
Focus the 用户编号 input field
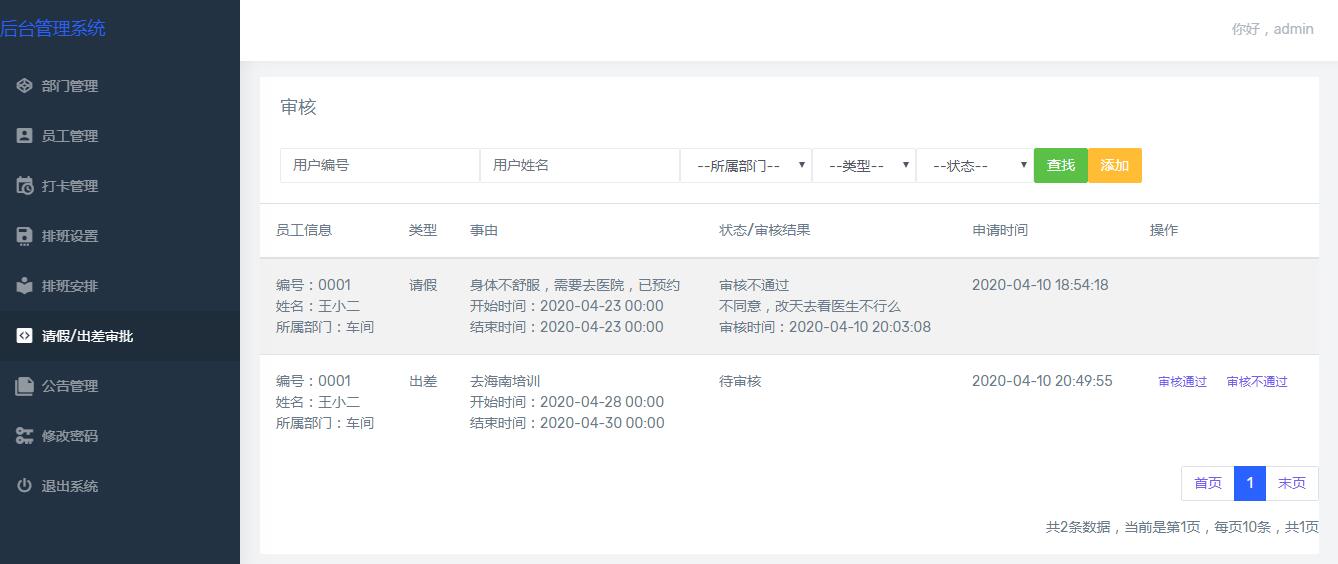click(x=380, y=165)
